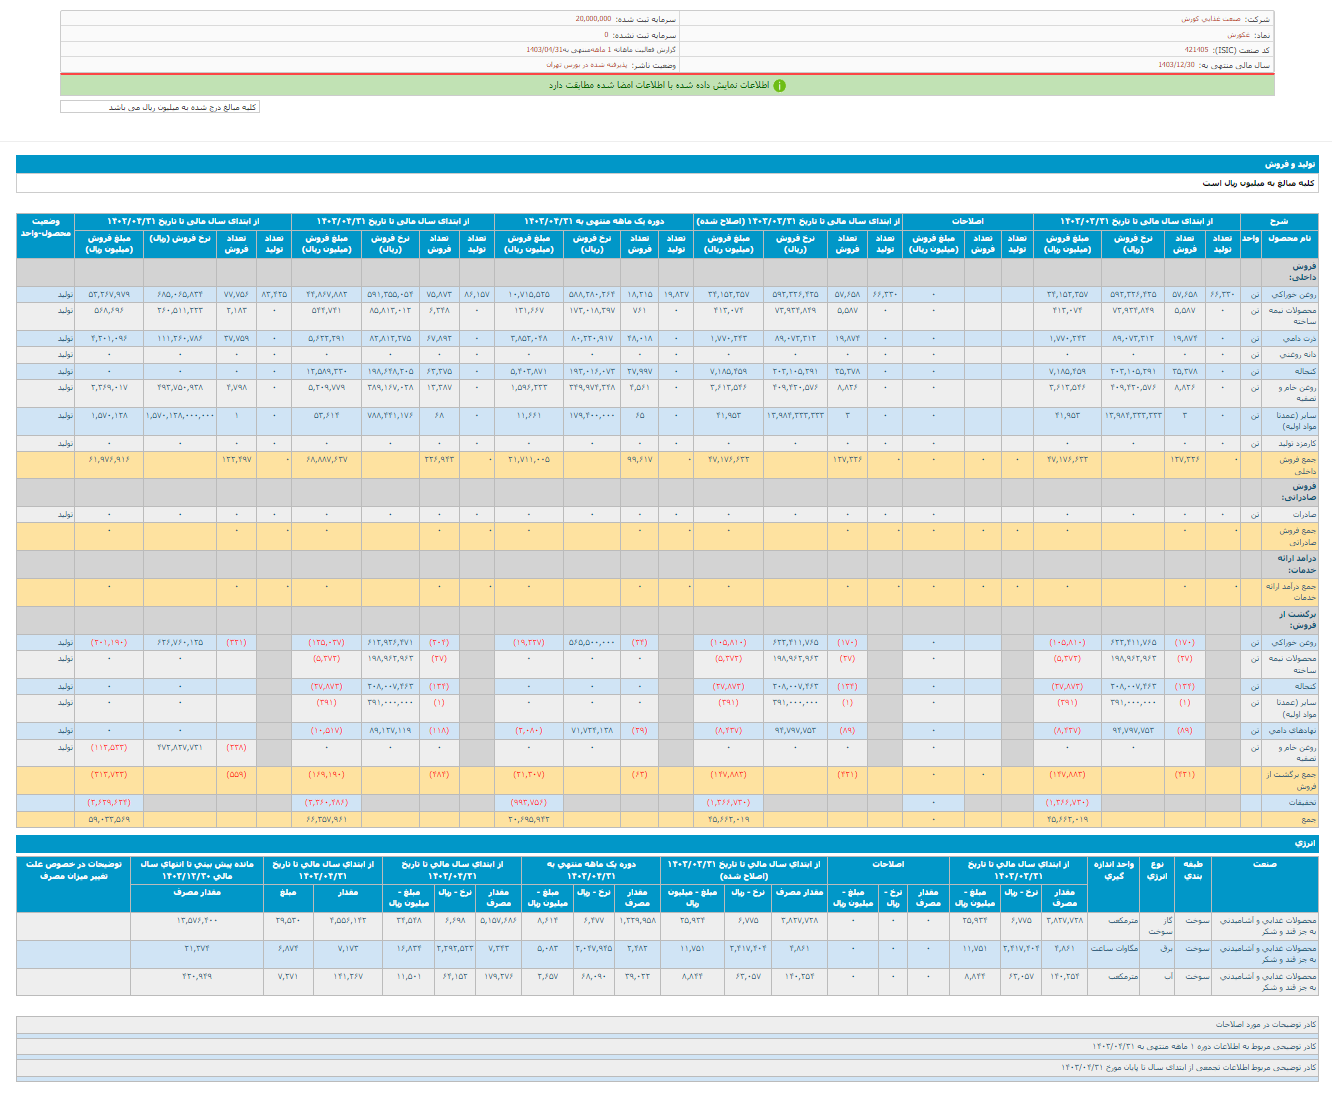
Task: Click the 'فروش داخلی' group row label
Action: tap(1289, 273)
